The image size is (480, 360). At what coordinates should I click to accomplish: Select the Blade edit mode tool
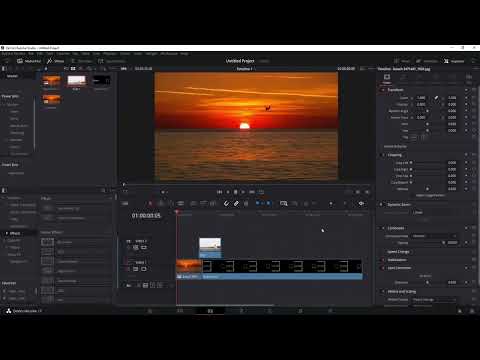click(x=180, y=203)
